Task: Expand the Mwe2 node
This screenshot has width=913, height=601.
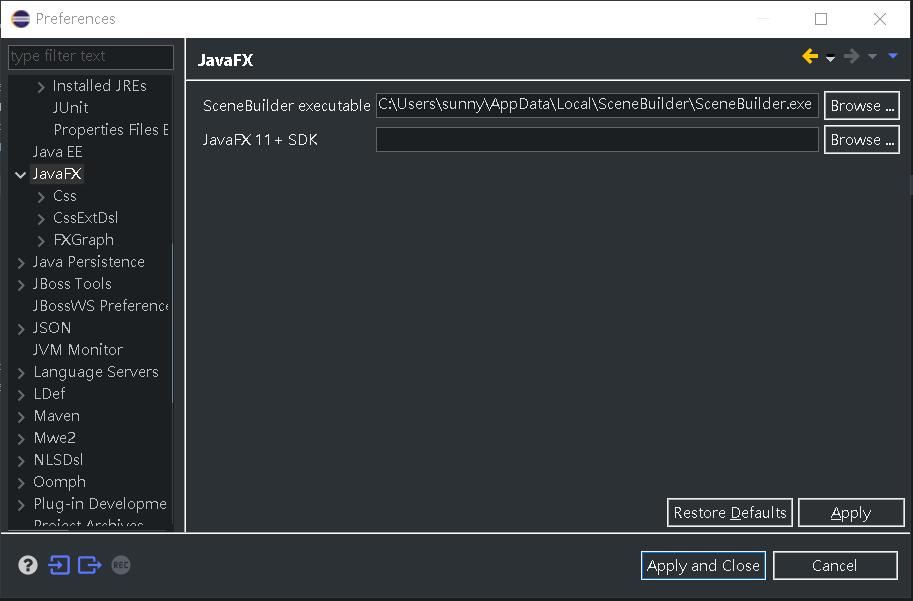Action: pos(21,439)
